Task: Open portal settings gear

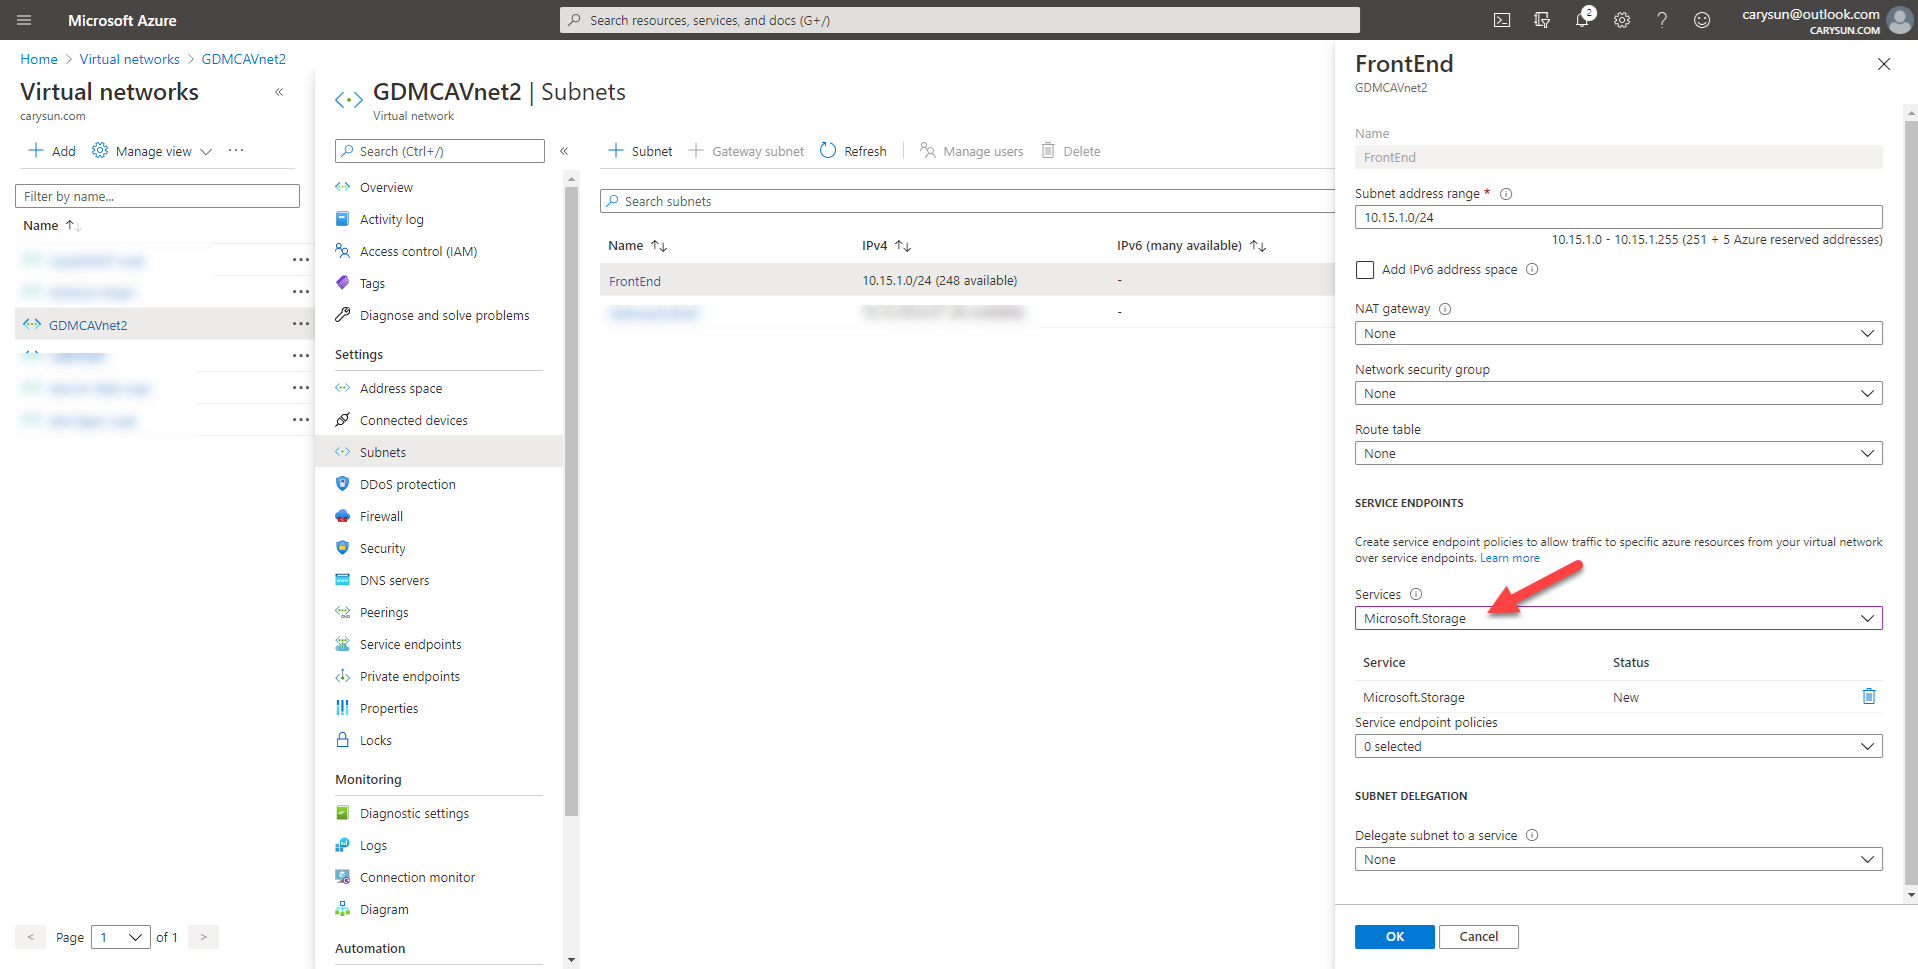Action: (1622, 20)
